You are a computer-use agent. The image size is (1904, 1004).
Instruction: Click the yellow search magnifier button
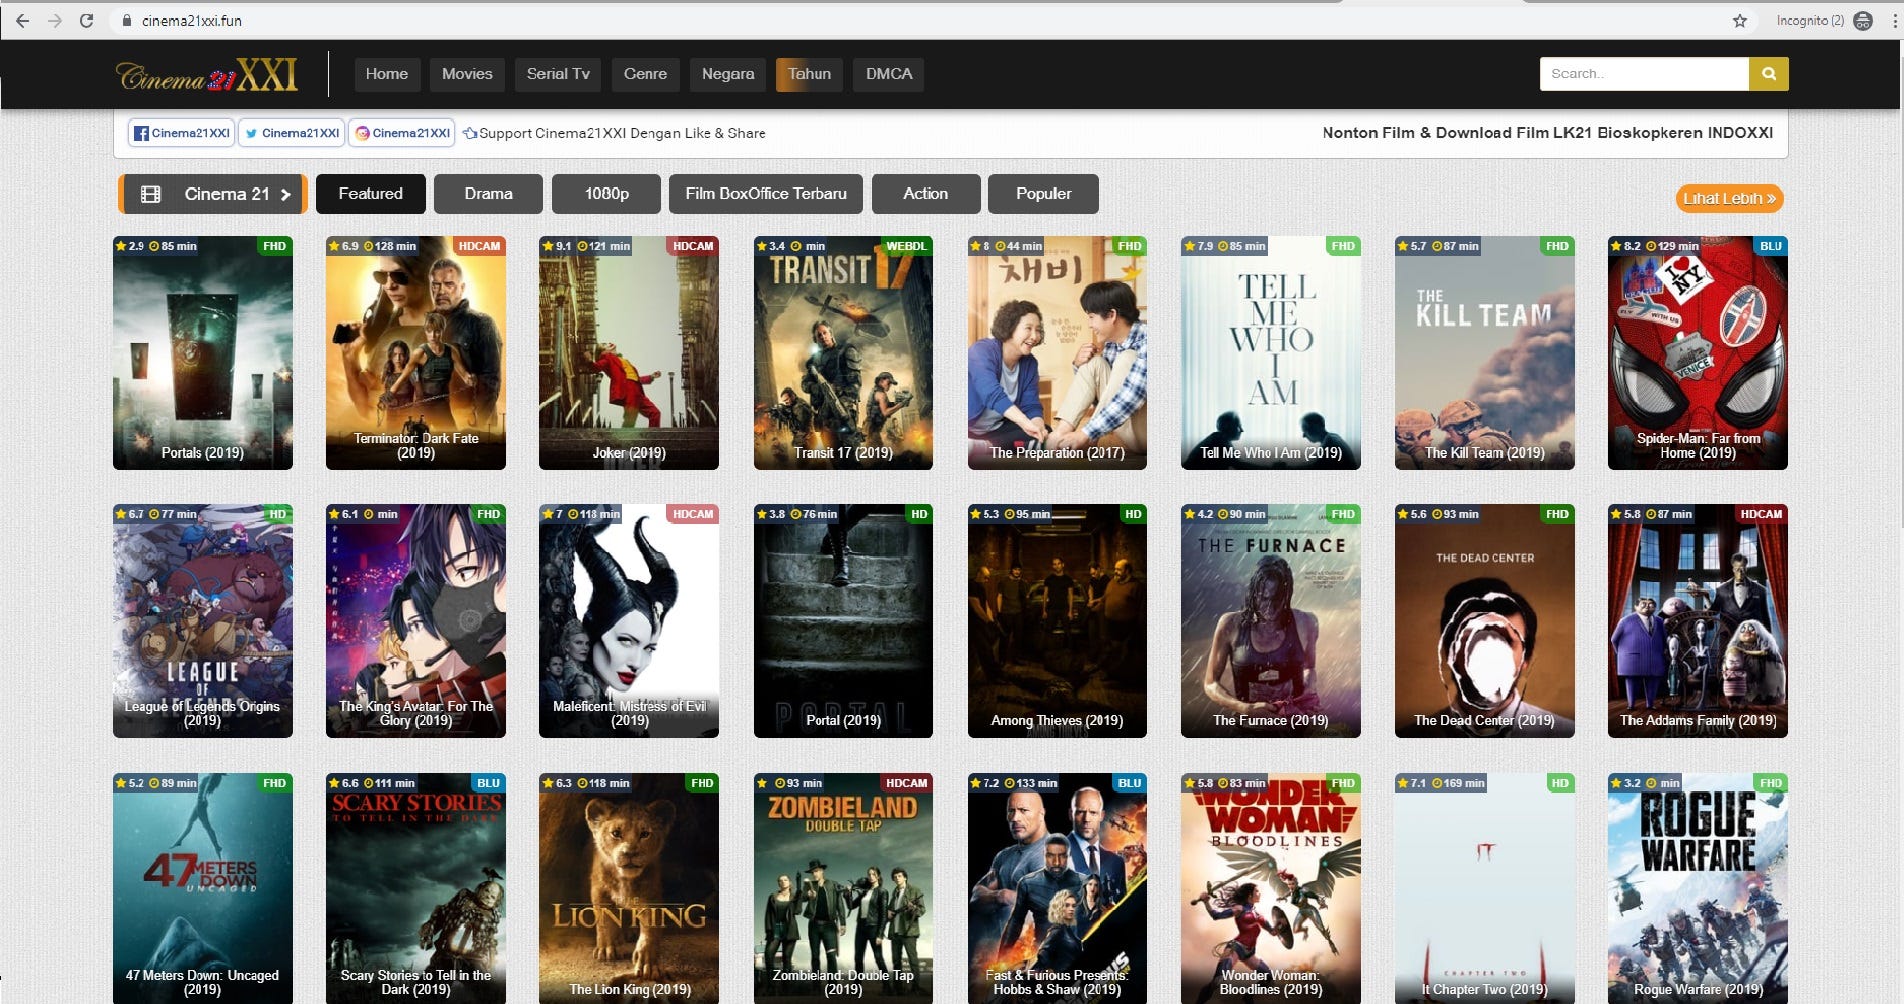[1769, 73]
